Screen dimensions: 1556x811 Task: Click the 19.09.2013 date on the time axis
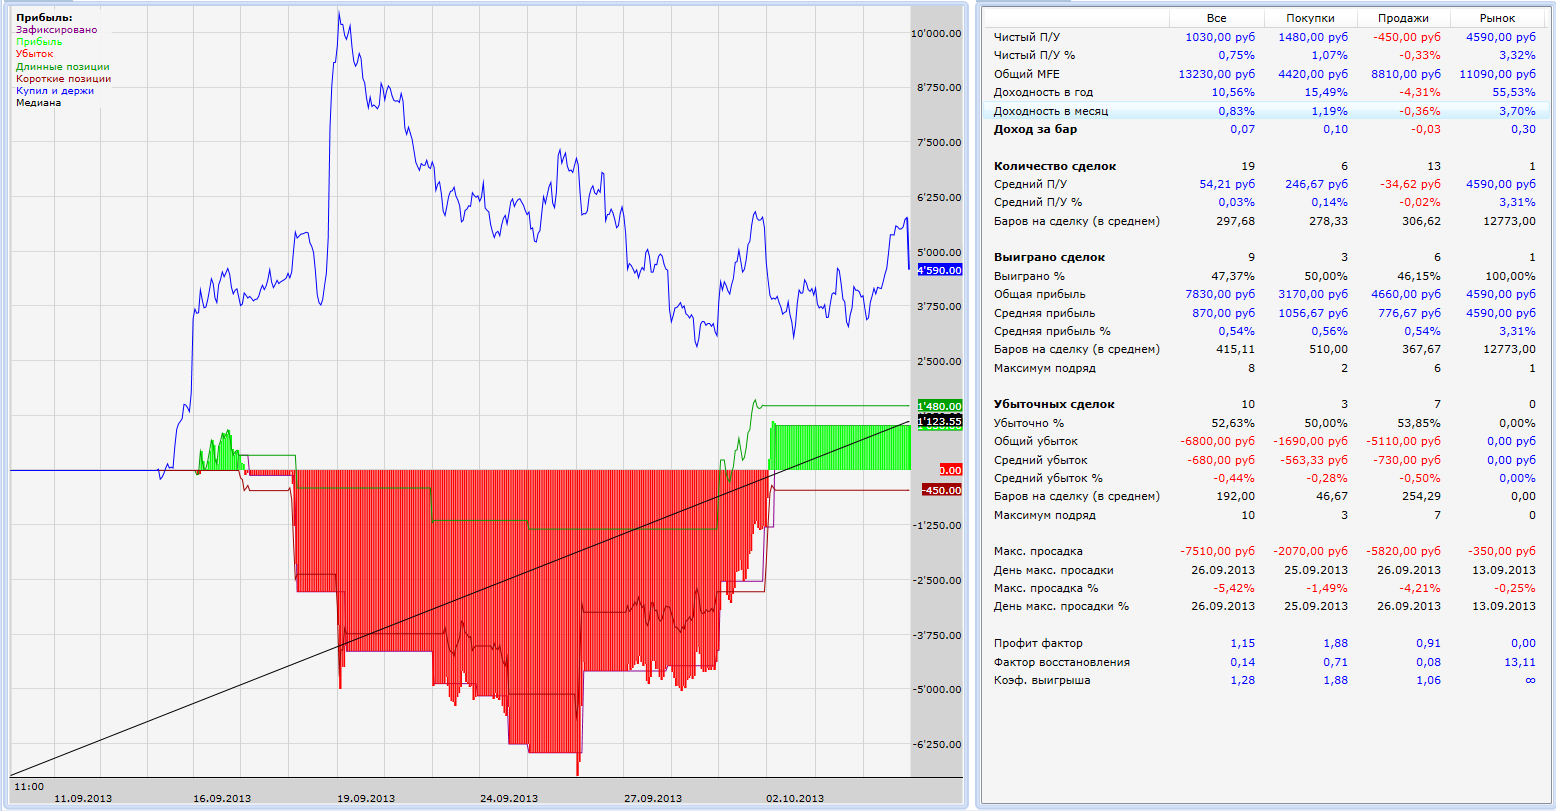(365, 798)
